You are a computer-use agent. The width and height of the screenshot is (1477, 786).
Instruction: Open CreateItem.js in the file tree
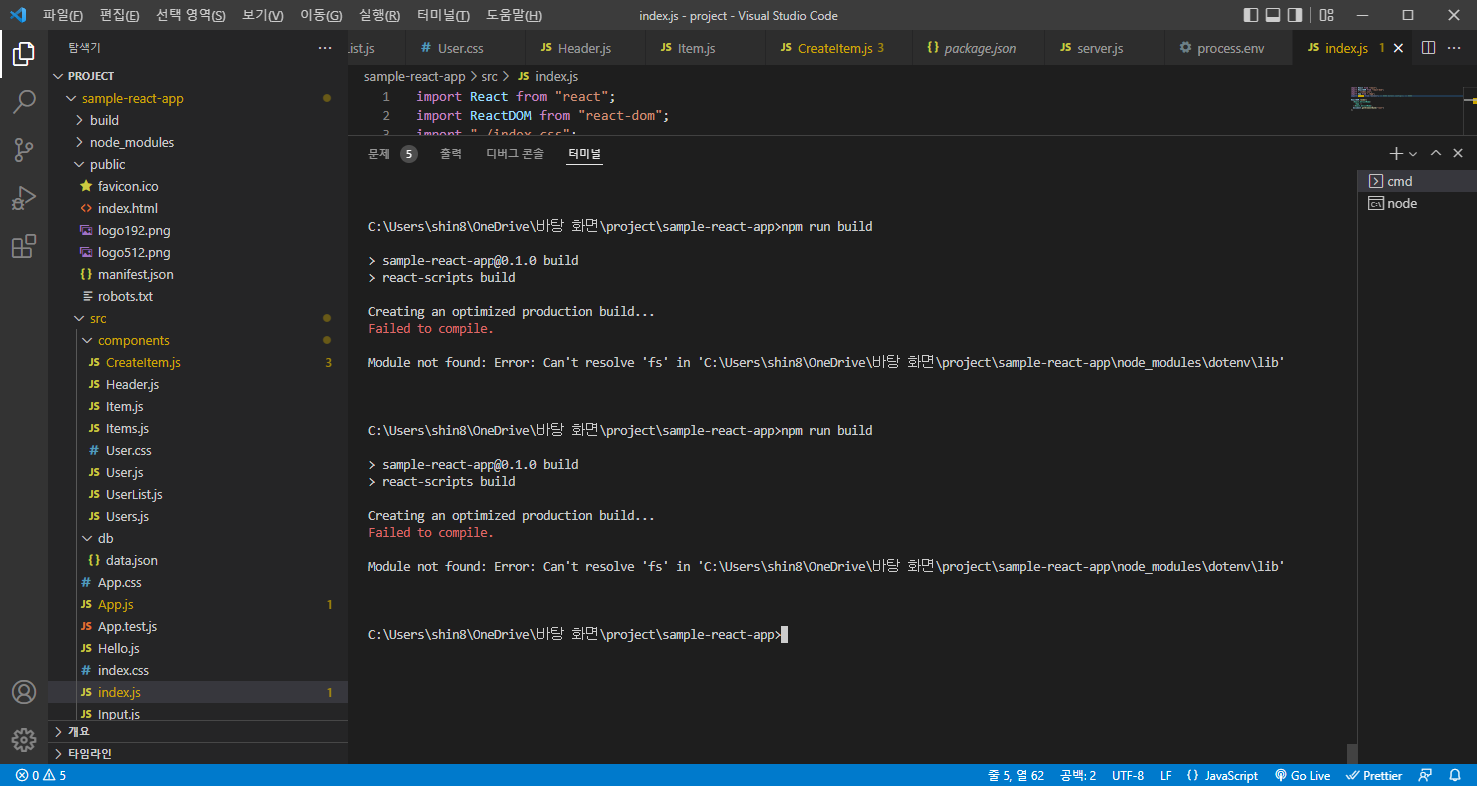point(198,362)
